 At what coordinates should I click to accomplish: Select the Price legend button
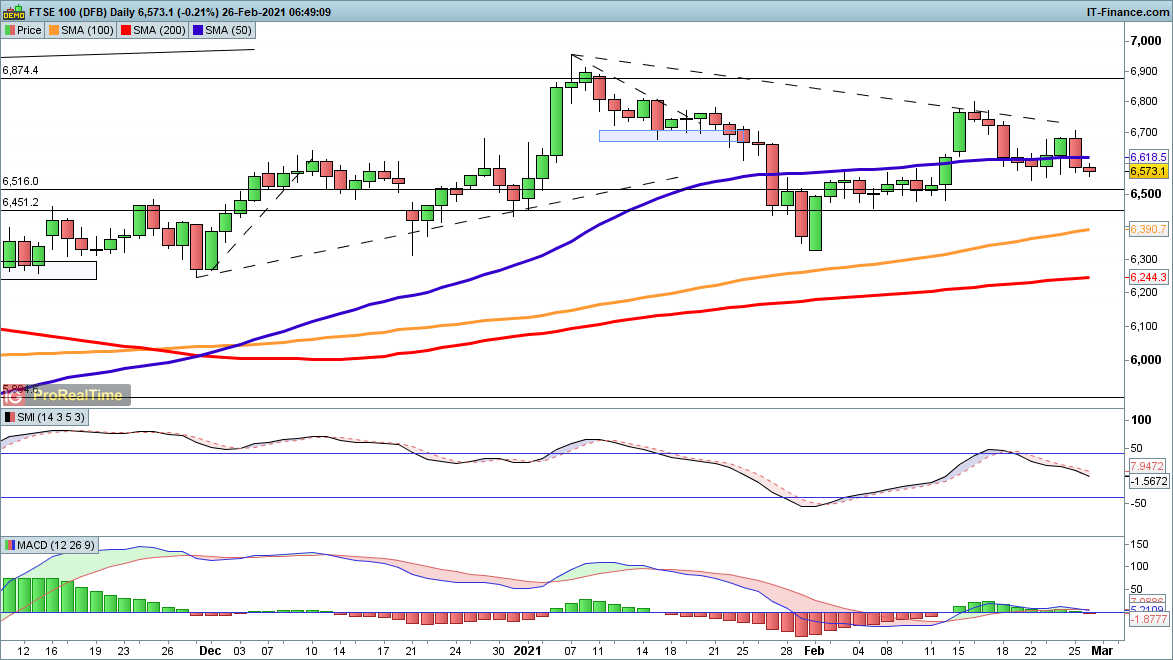point(22,30)
